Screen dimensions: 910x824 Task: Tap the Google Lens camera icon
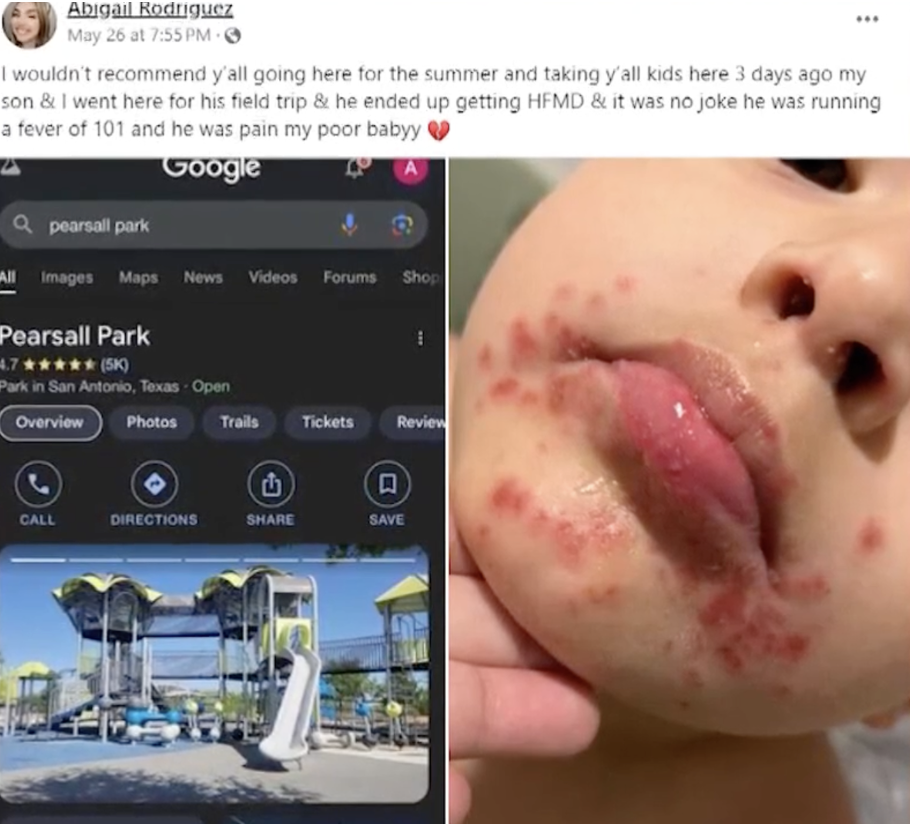(x=402, y=225)
